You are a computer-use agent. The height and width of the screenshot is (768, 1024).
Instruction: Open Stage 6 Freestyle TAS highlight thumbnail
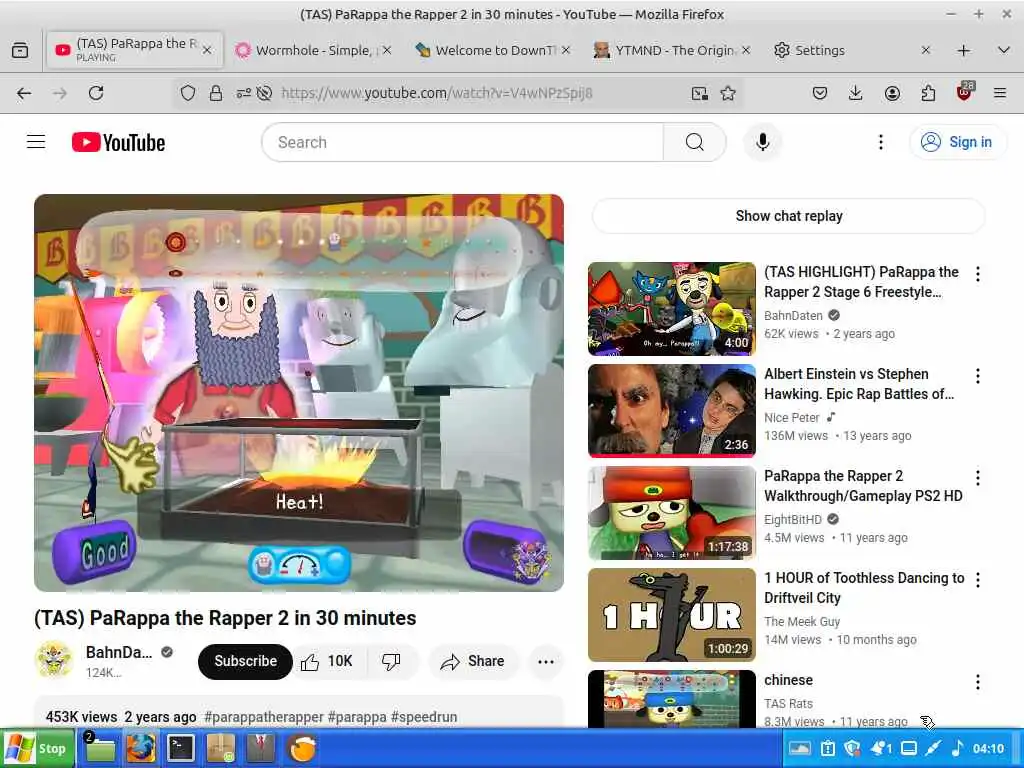[671, 309]
